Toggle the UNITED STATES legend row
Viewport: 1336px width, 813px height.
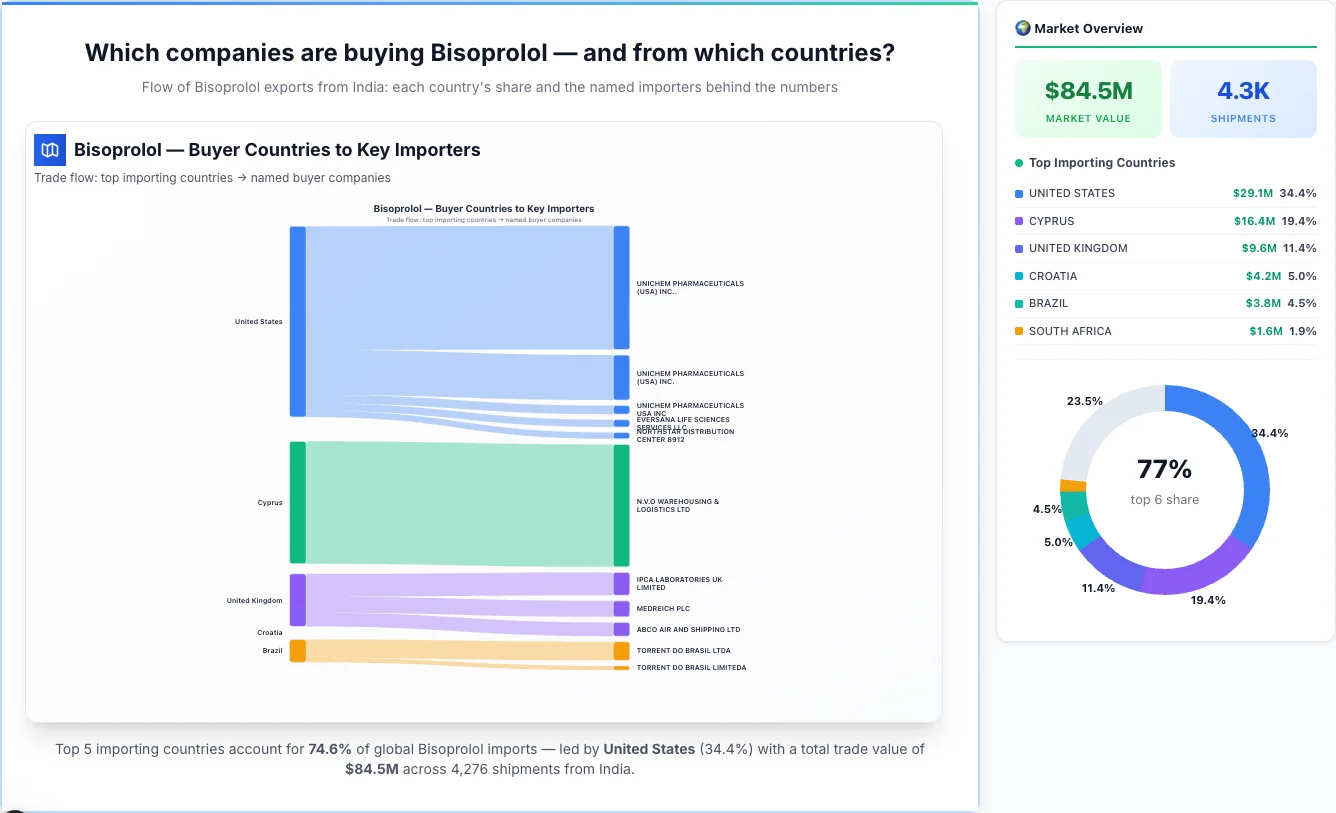click(1165, 193)
